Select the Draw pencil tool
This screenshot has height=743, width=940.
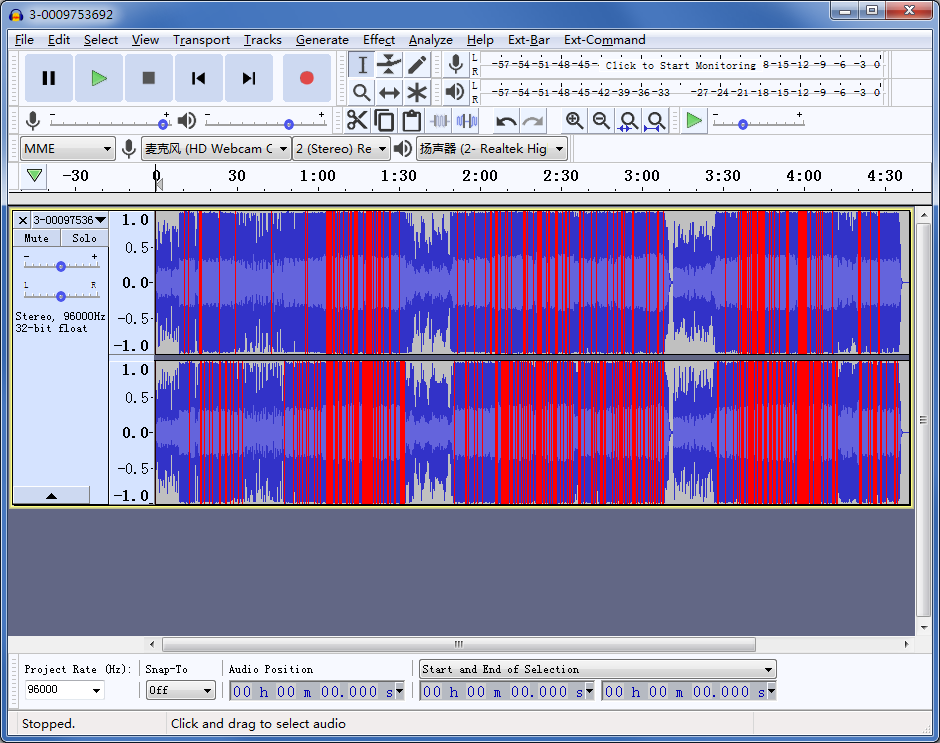[417, 65]
